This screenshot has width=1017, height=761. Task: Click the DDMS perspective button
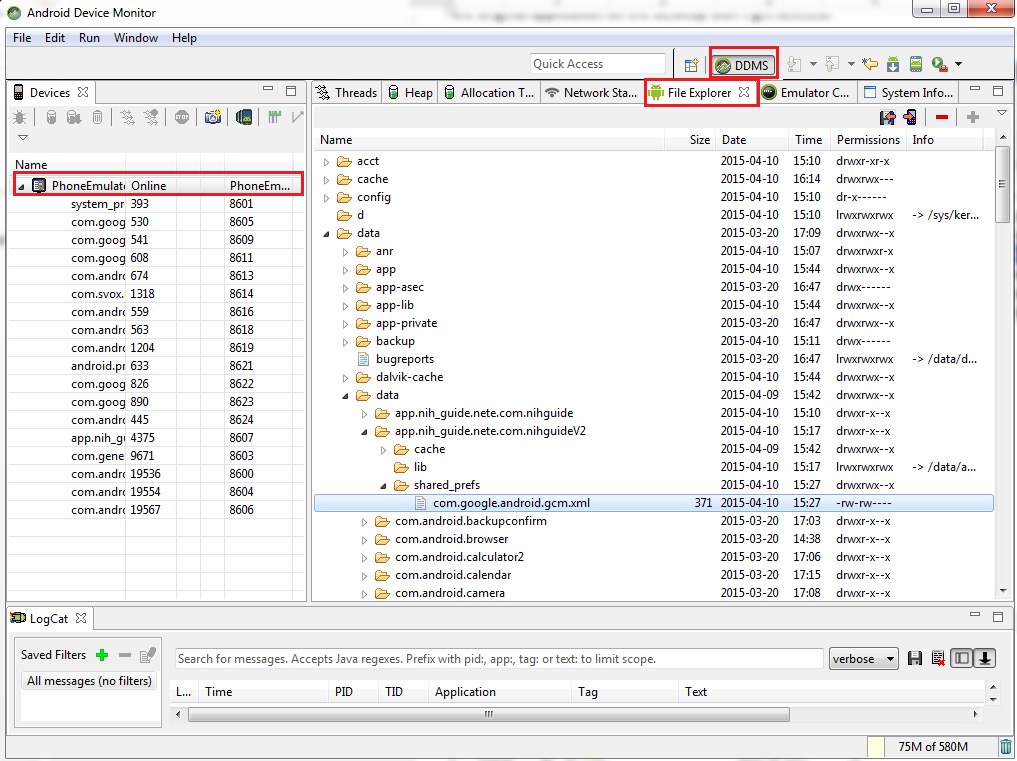(x=743, y=65)
